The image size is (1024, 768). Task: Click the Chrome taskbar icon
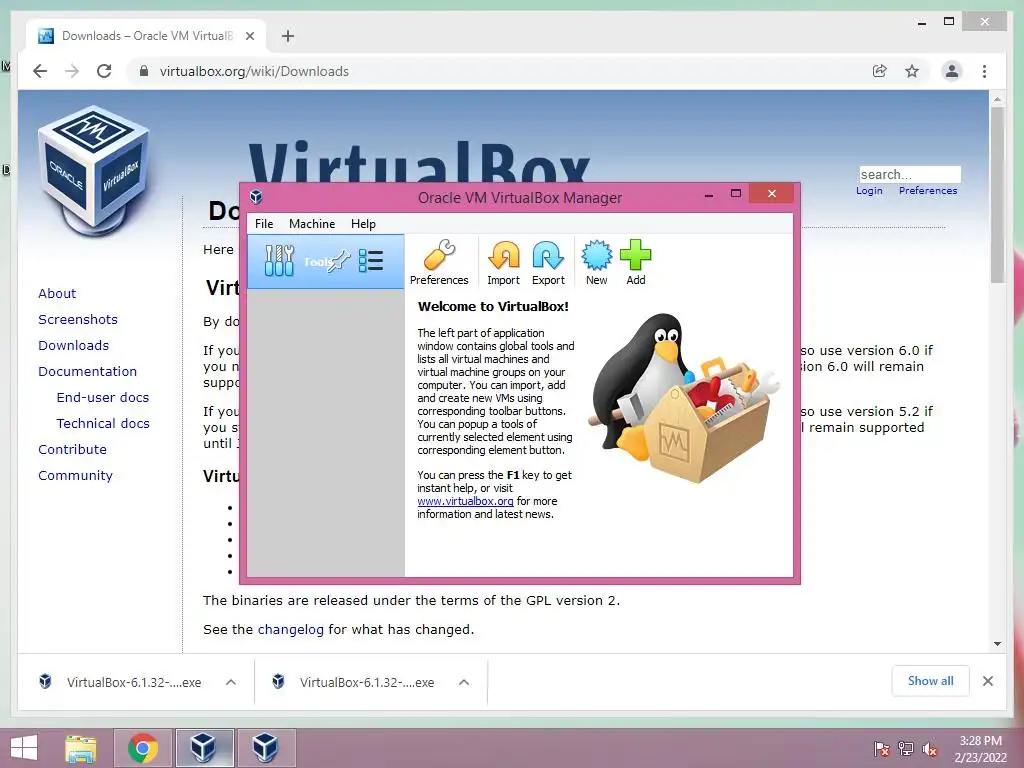pos(143,748)
